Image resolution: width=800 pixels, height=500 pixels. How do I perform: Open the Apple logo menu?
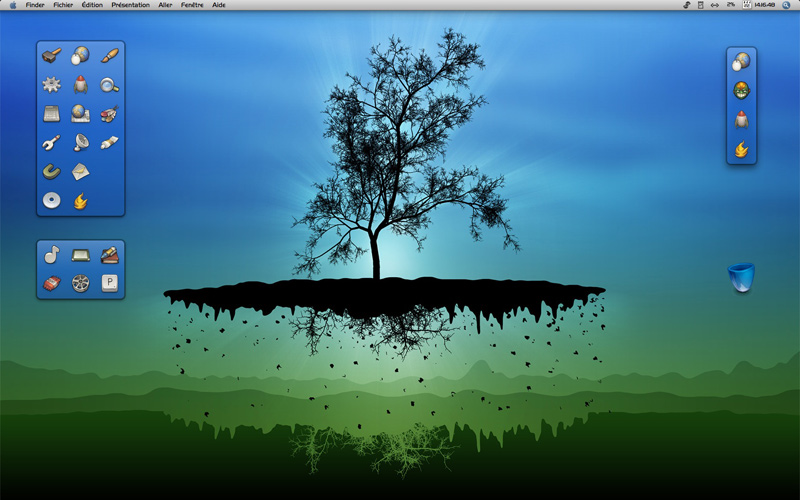tap(13, 5)
